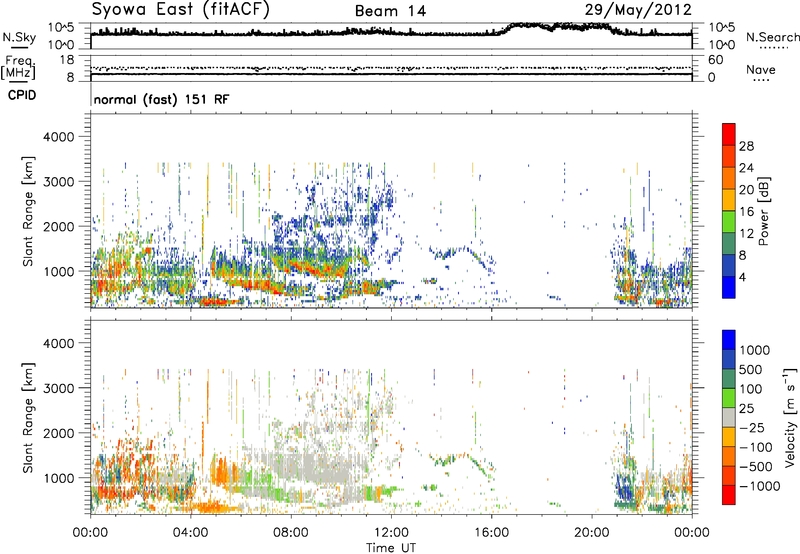Click the 08:00 time tick label

click(291, 533)
